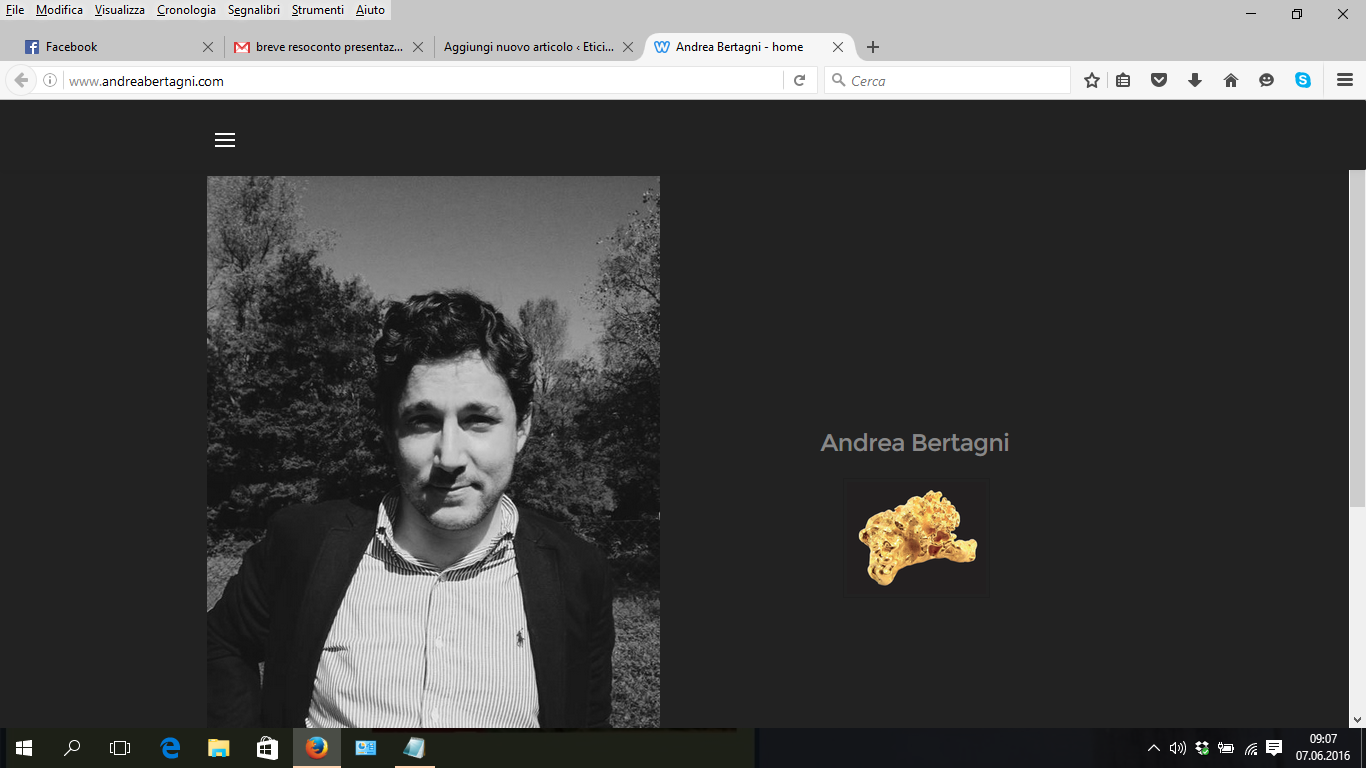This screenshot has width=1366, height=768.
Task: Open the Aiuto menu
Action: [370, 10]
